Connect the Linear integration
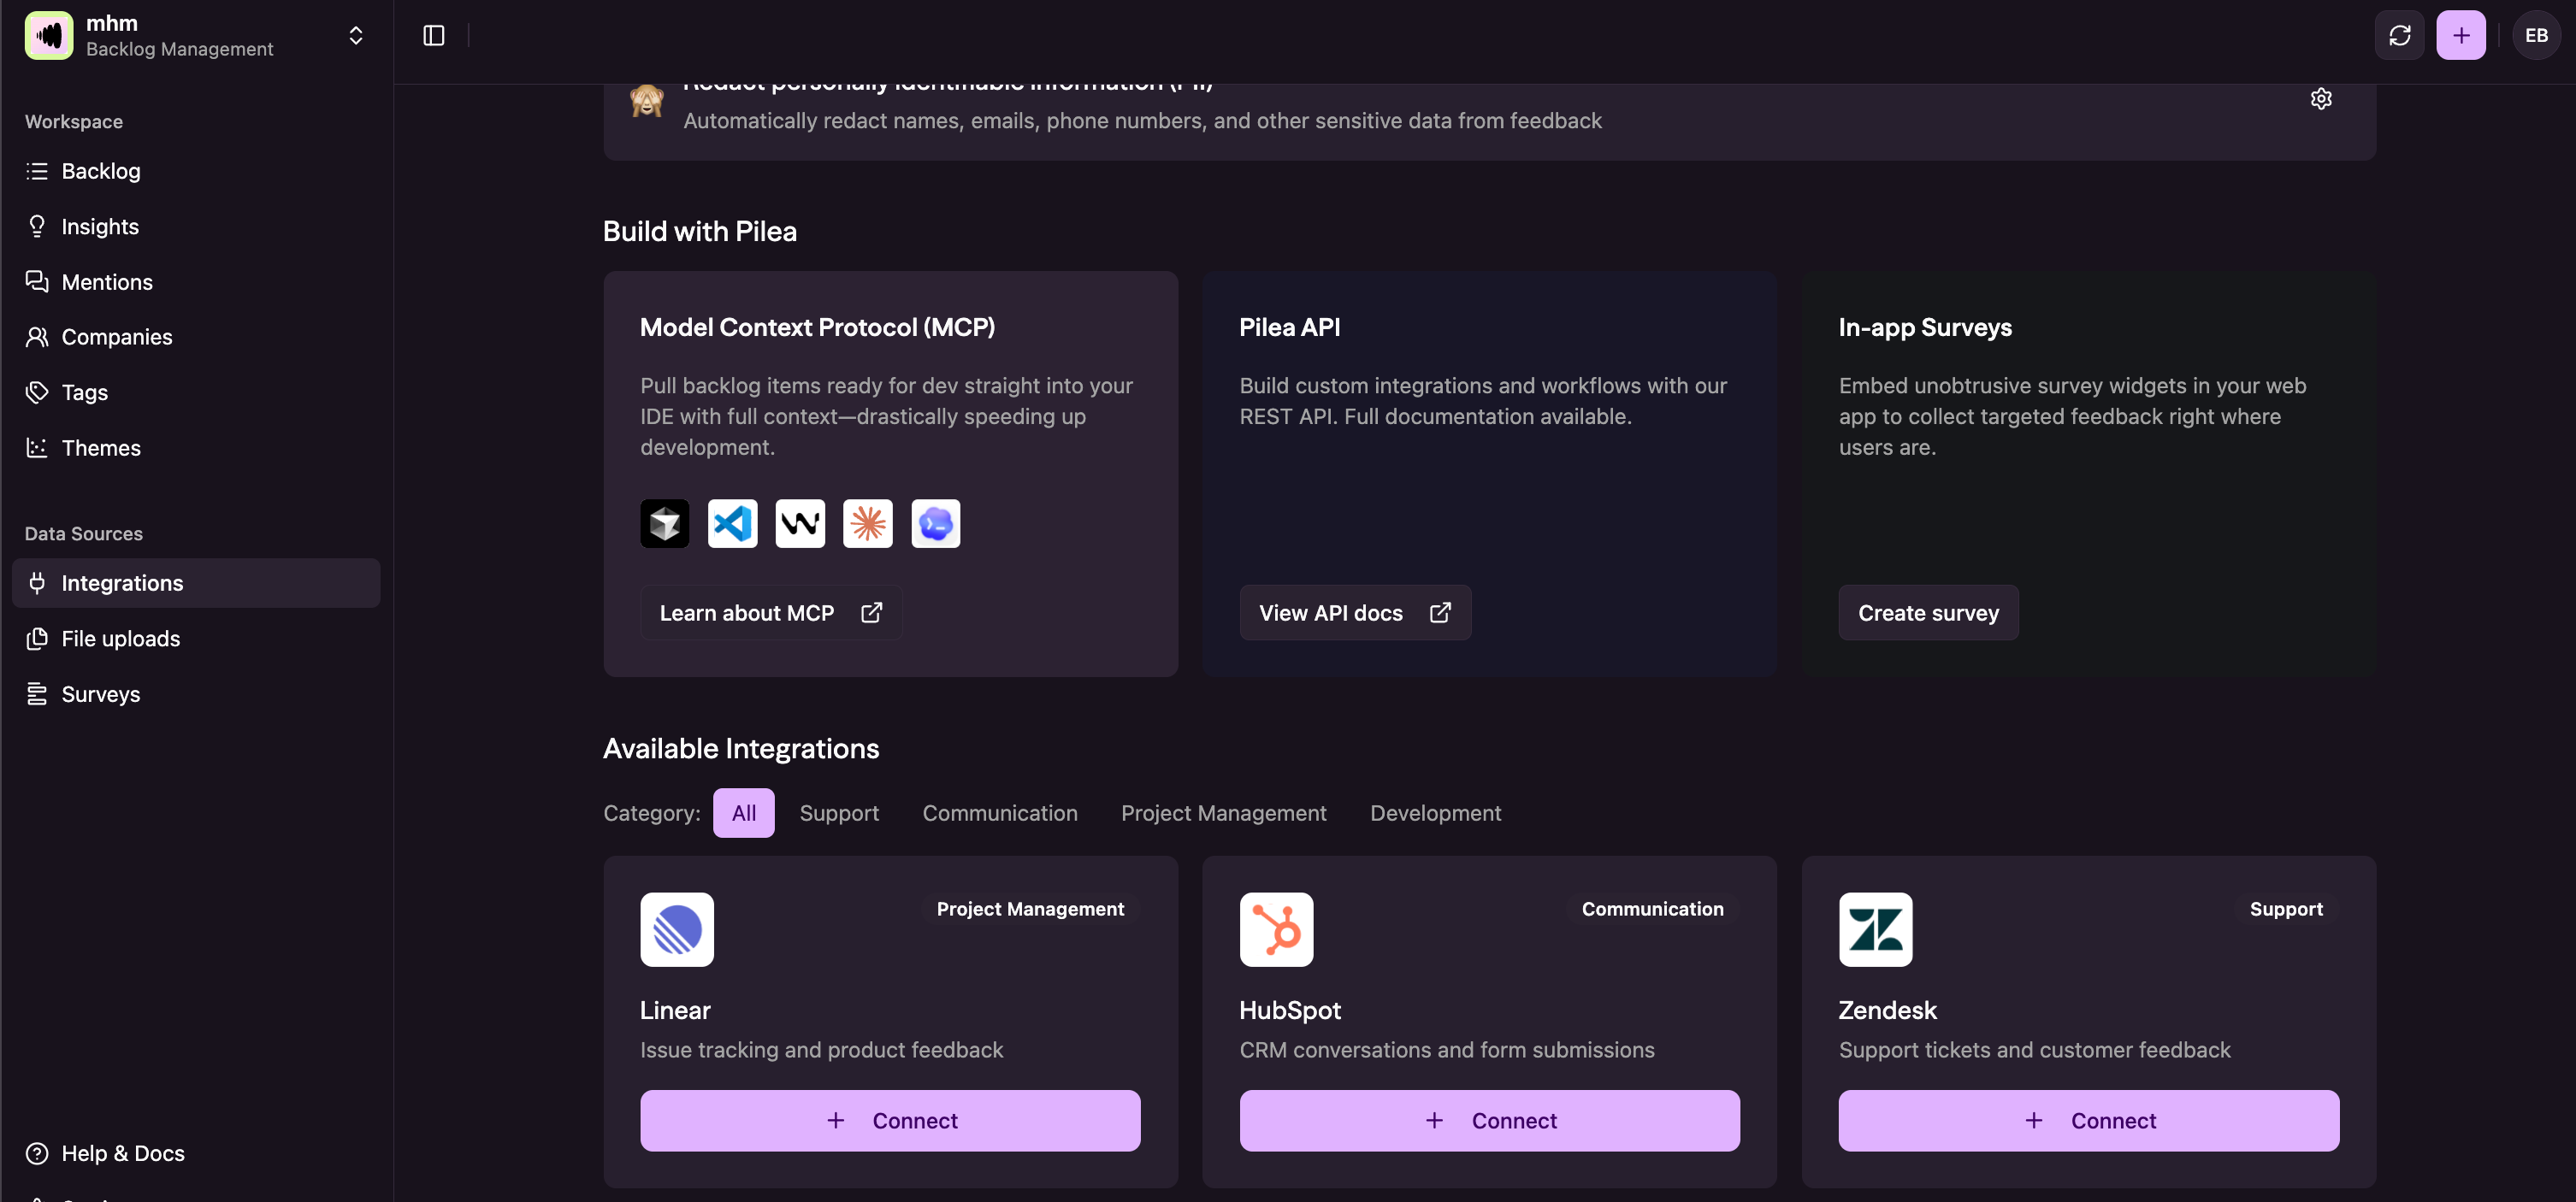Image resolution: width=2576 pixels, height=1202 pixels. pyautogui.click(x=890, y=1121)
